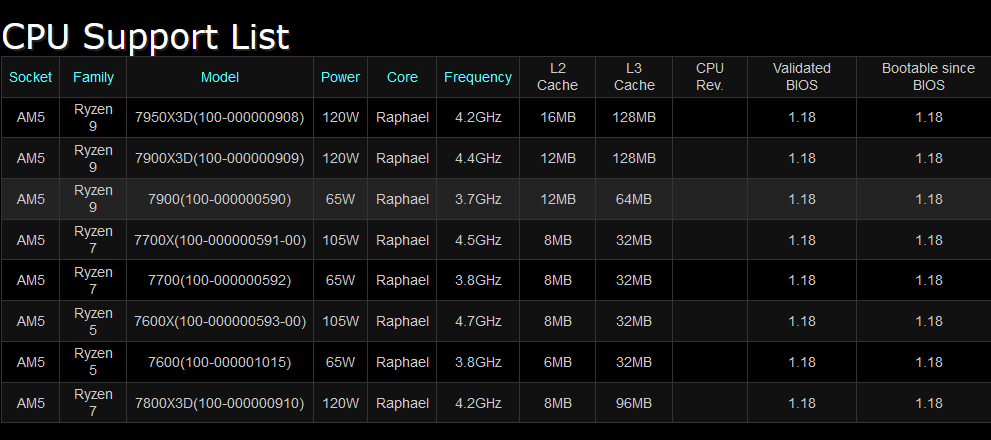Select the 7700(100-000000592) model cell

tap(220, 281)
